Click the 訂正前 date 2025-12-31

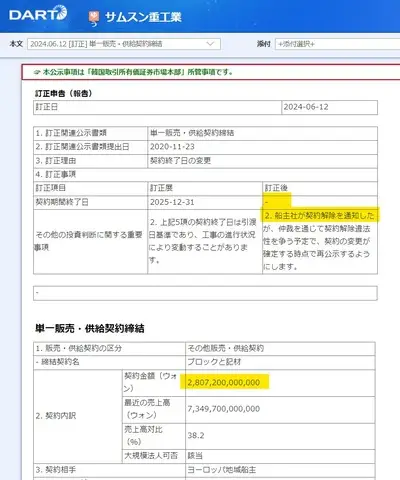(x=172, y=202)
